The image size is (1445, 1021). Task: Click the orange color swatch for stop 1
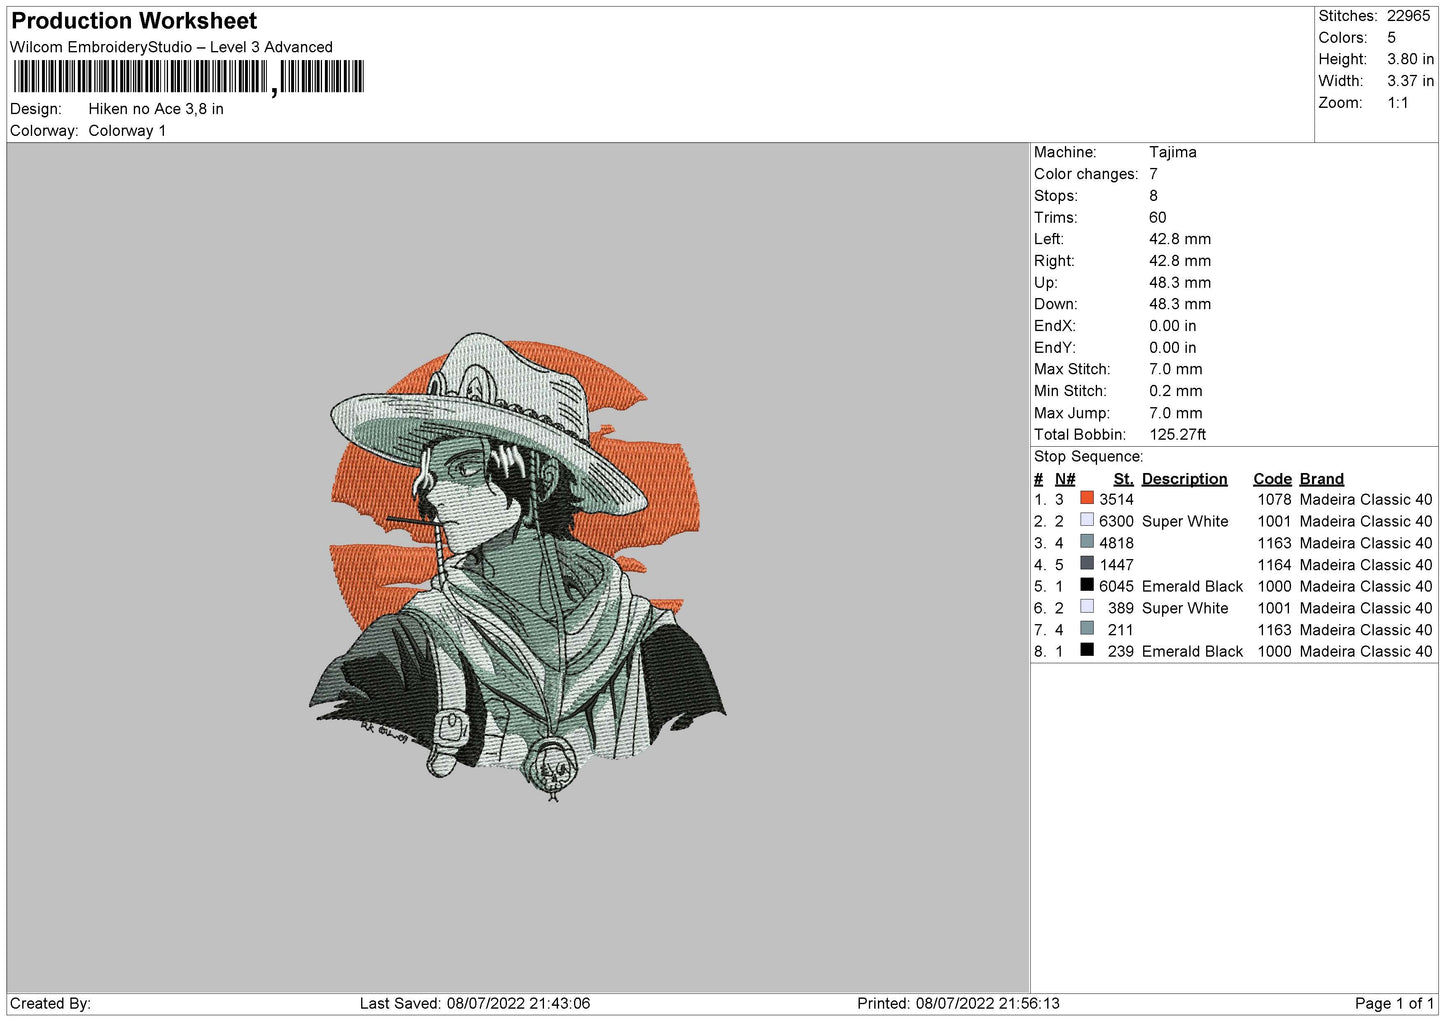[x=1086, y=498]
